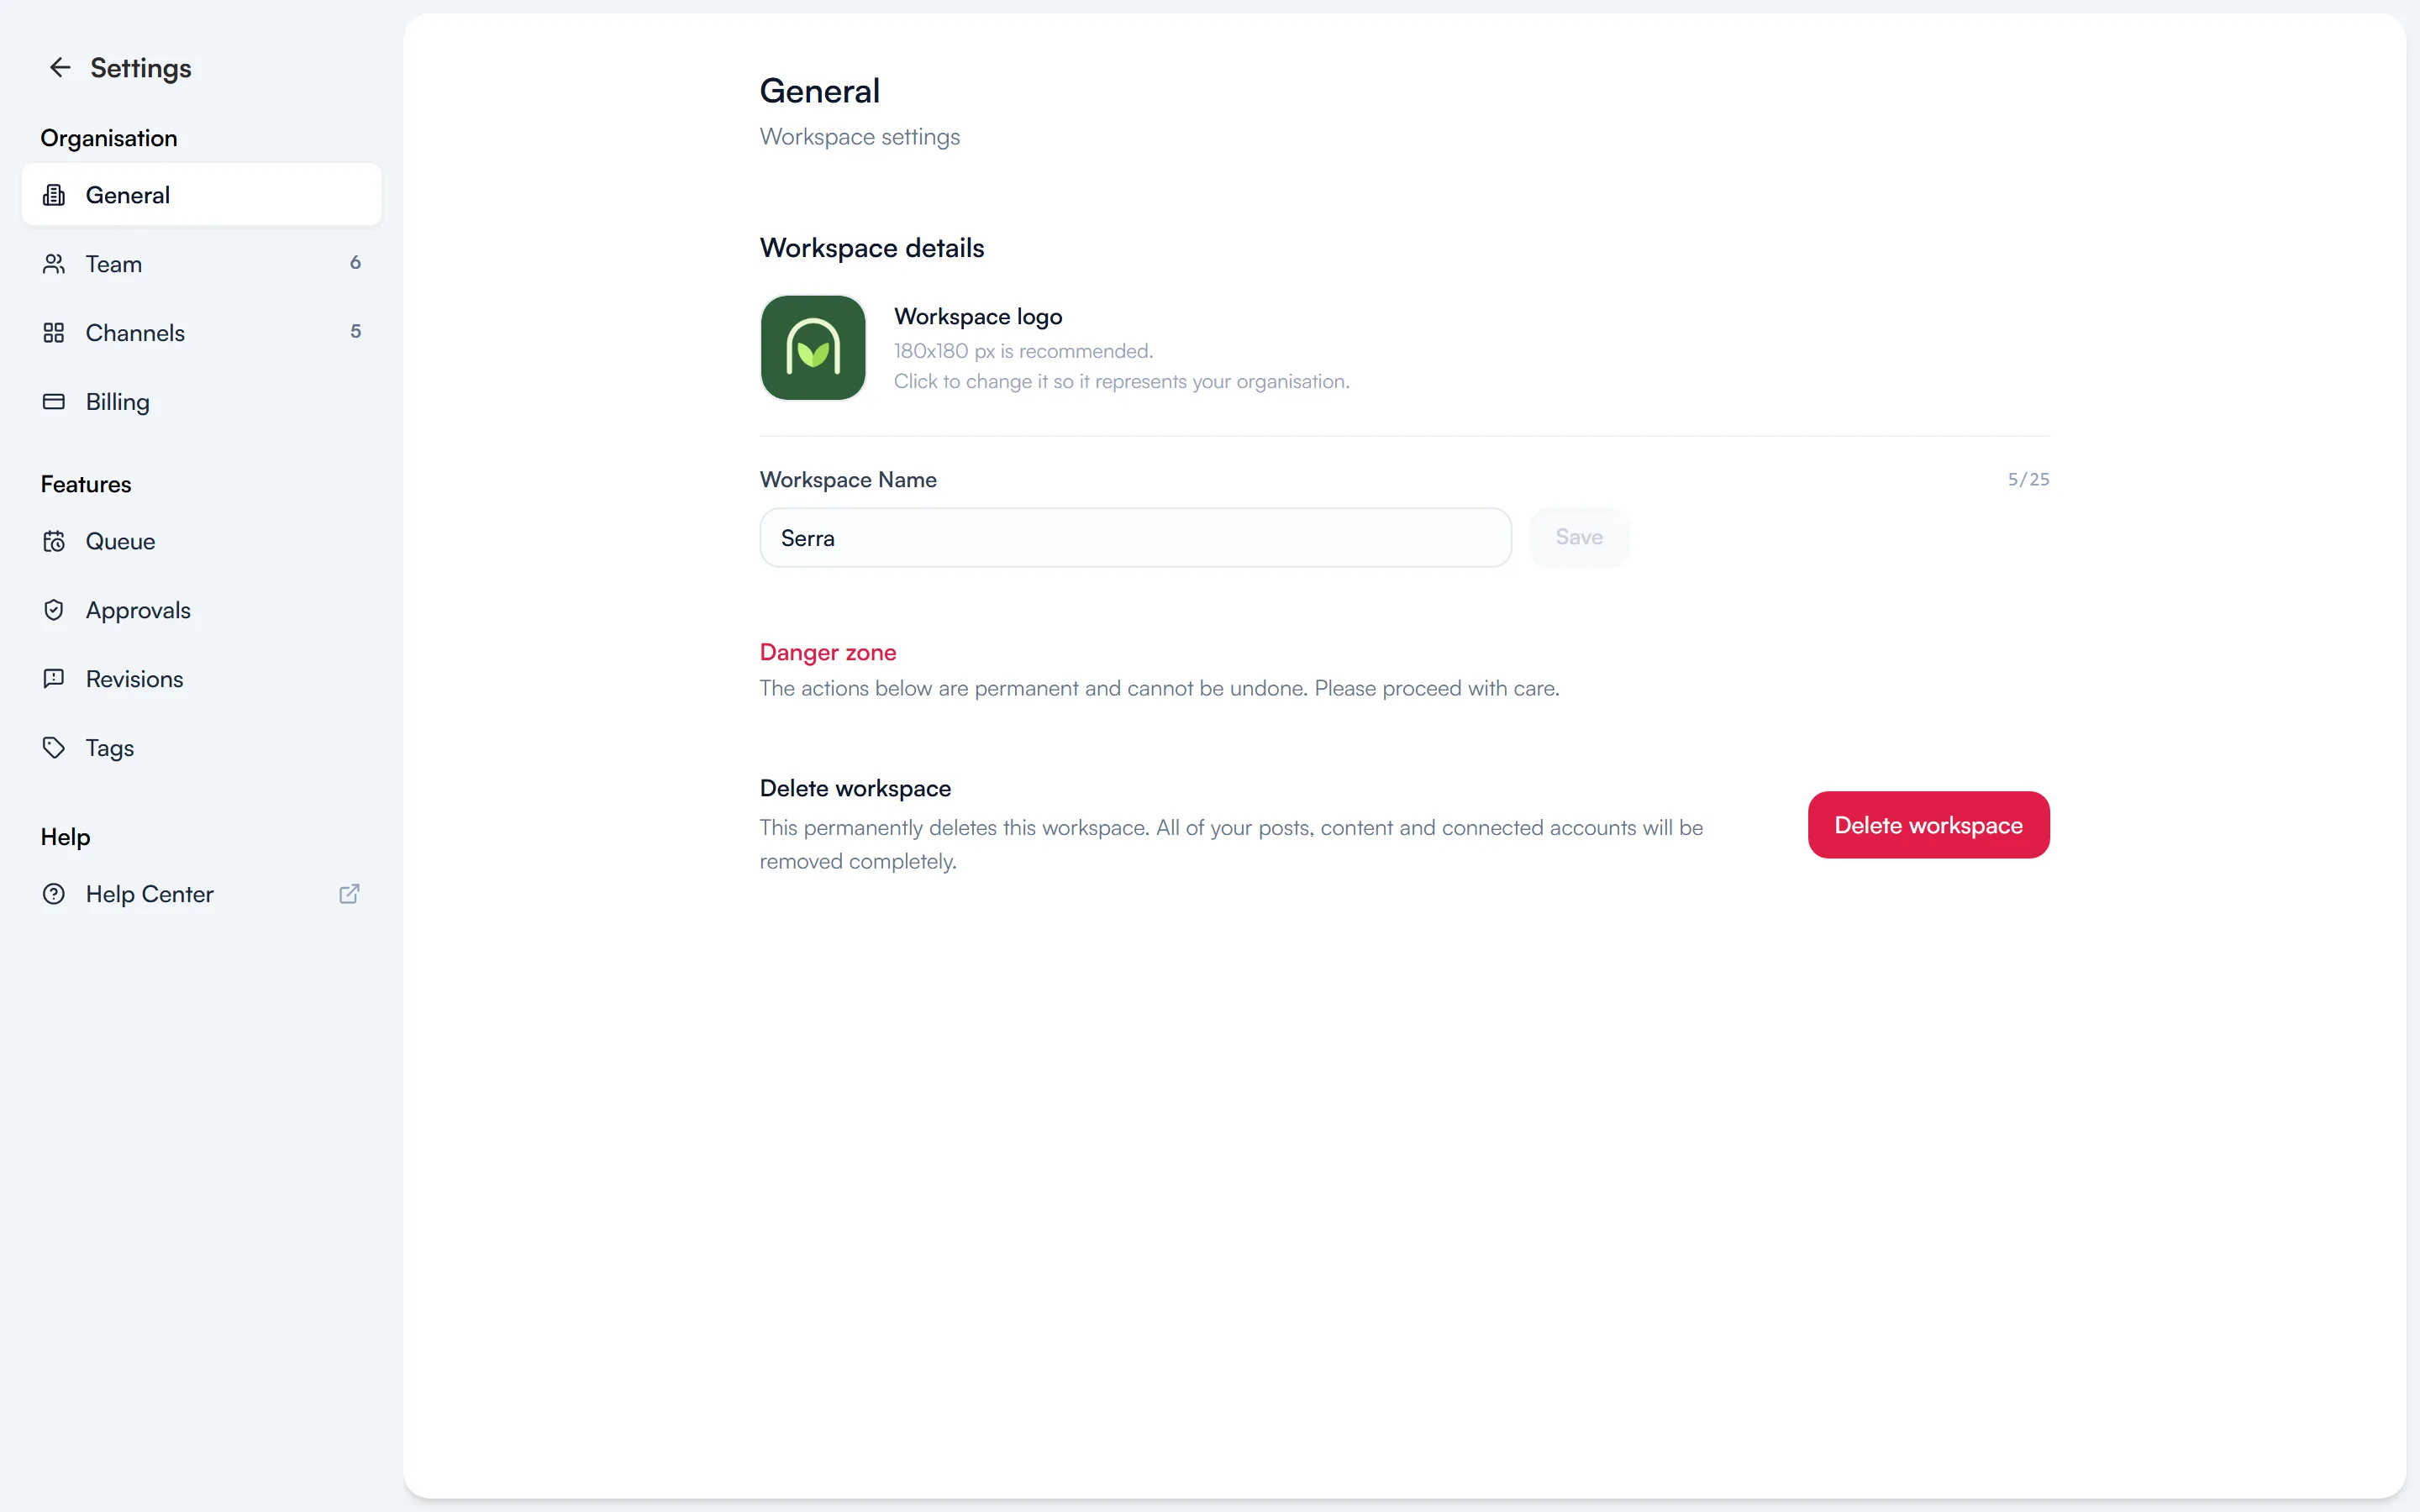The height and width of the screenshot is (1512, 2420).
Task: Open the Team settings page
Action: pyautogui.click(x=201, y=264)
